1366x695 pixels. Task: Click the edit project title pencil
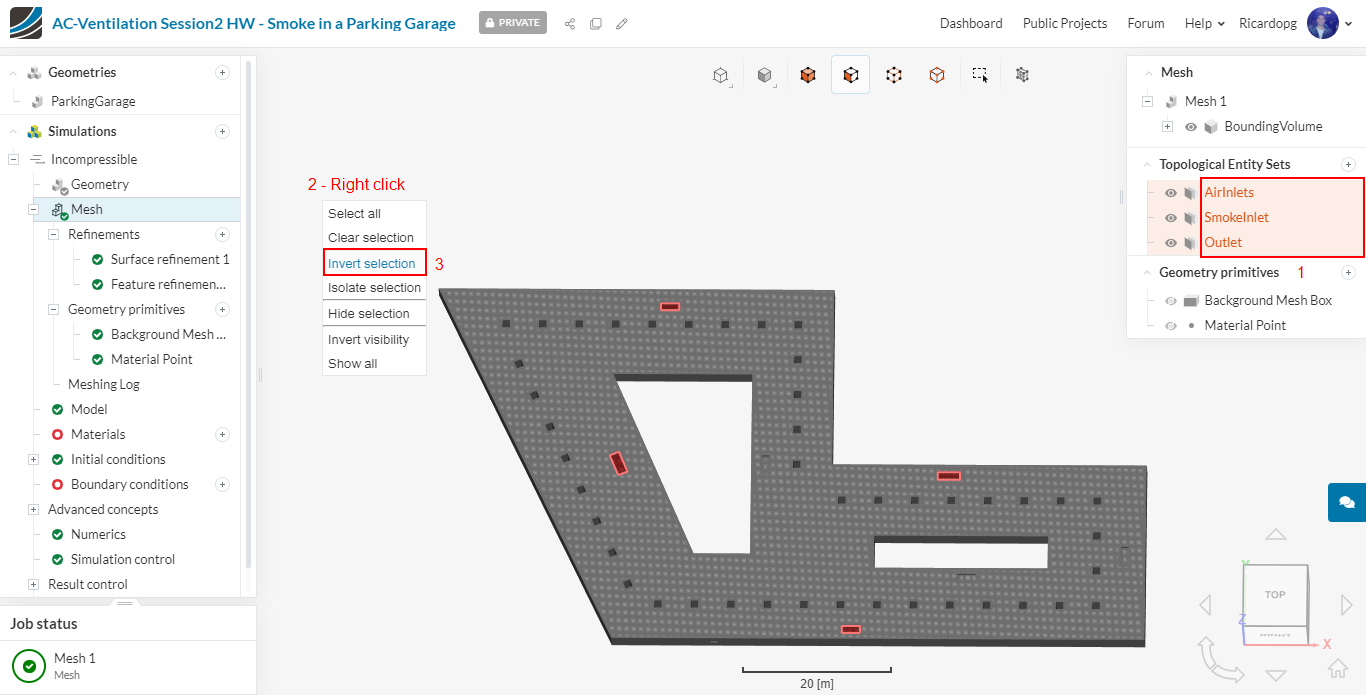622,23
